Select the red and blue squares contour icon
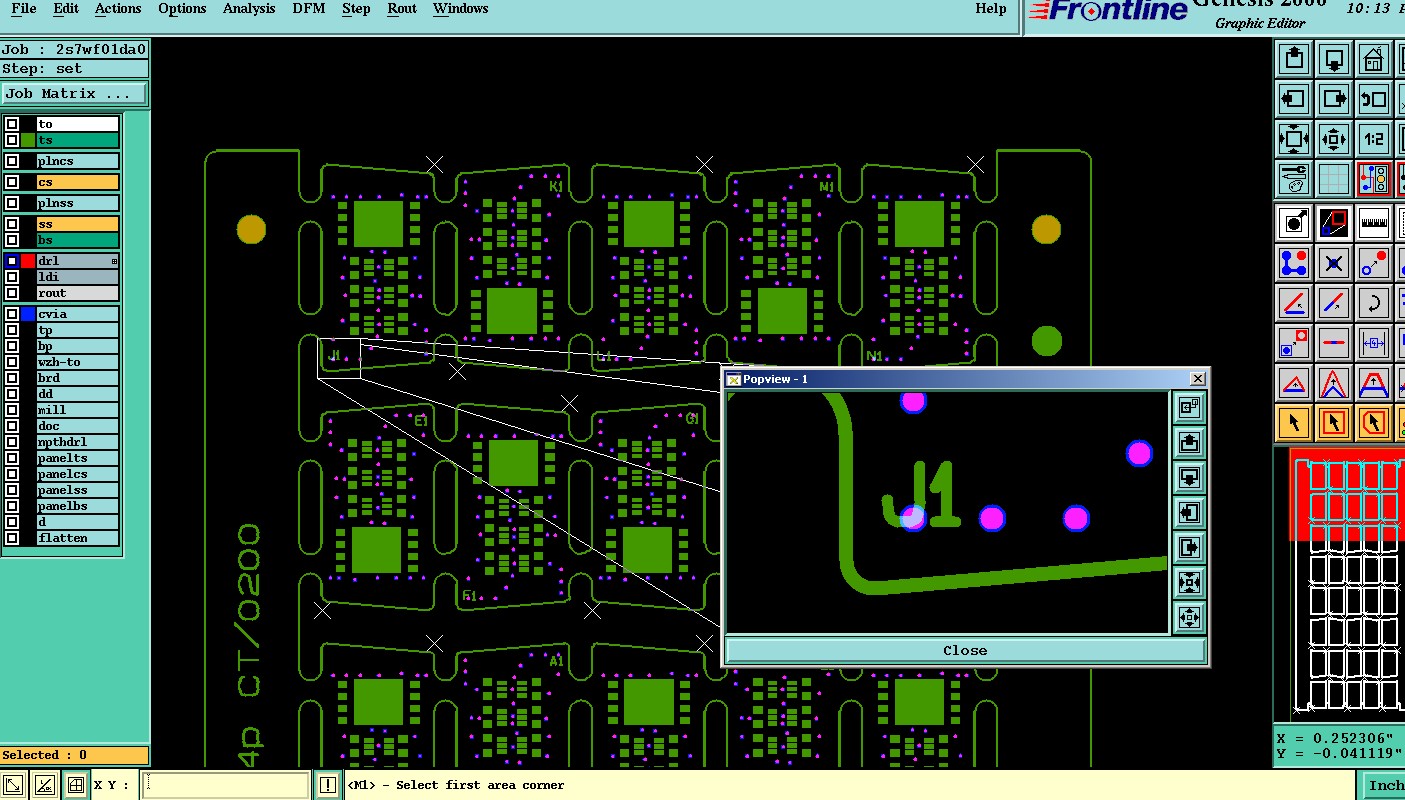This screenshot has height=800, width=1405. point(1334,223)
